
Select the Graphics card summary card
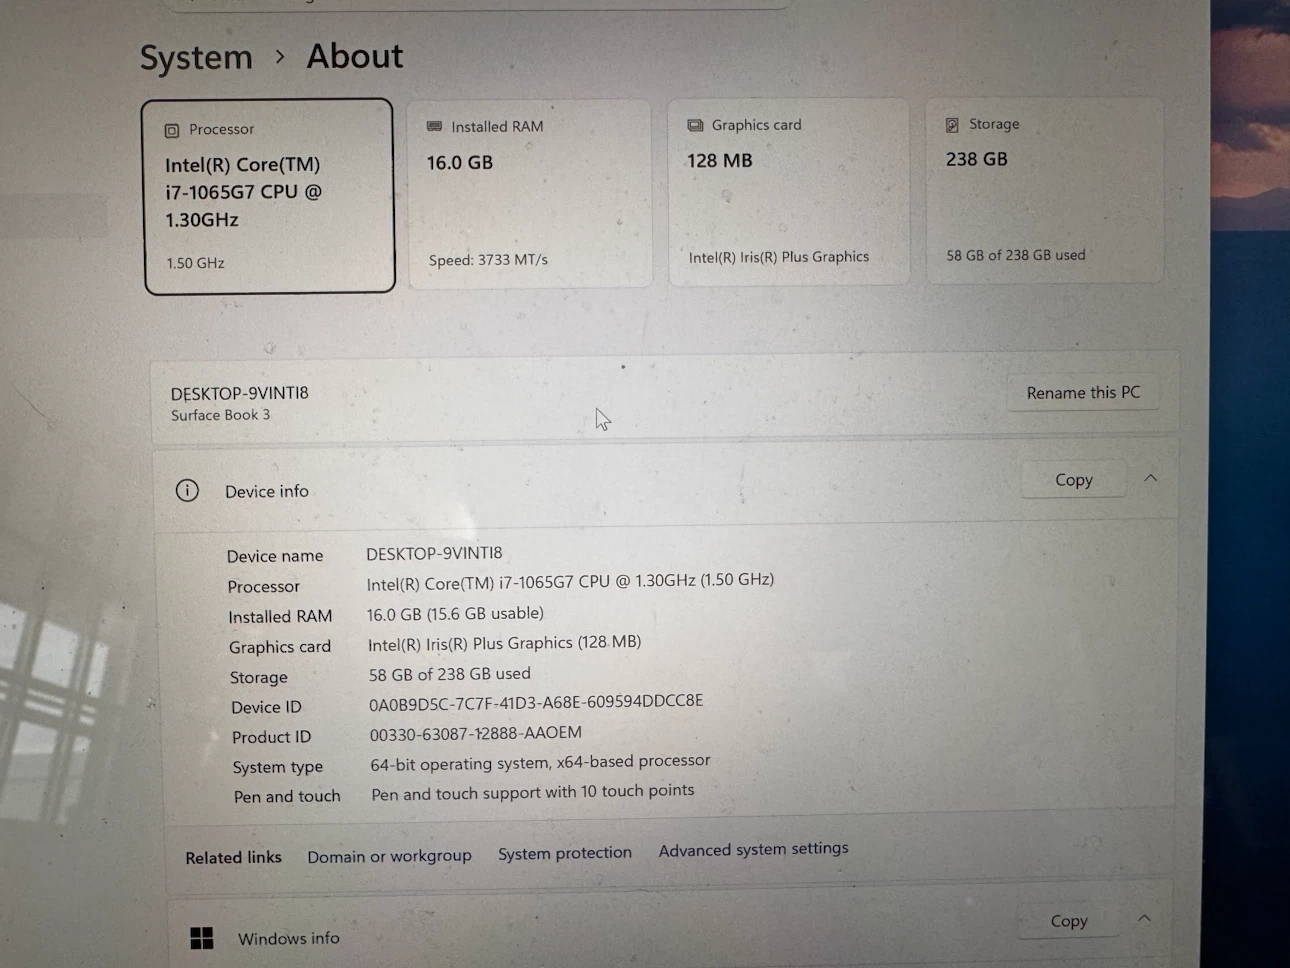789,191
